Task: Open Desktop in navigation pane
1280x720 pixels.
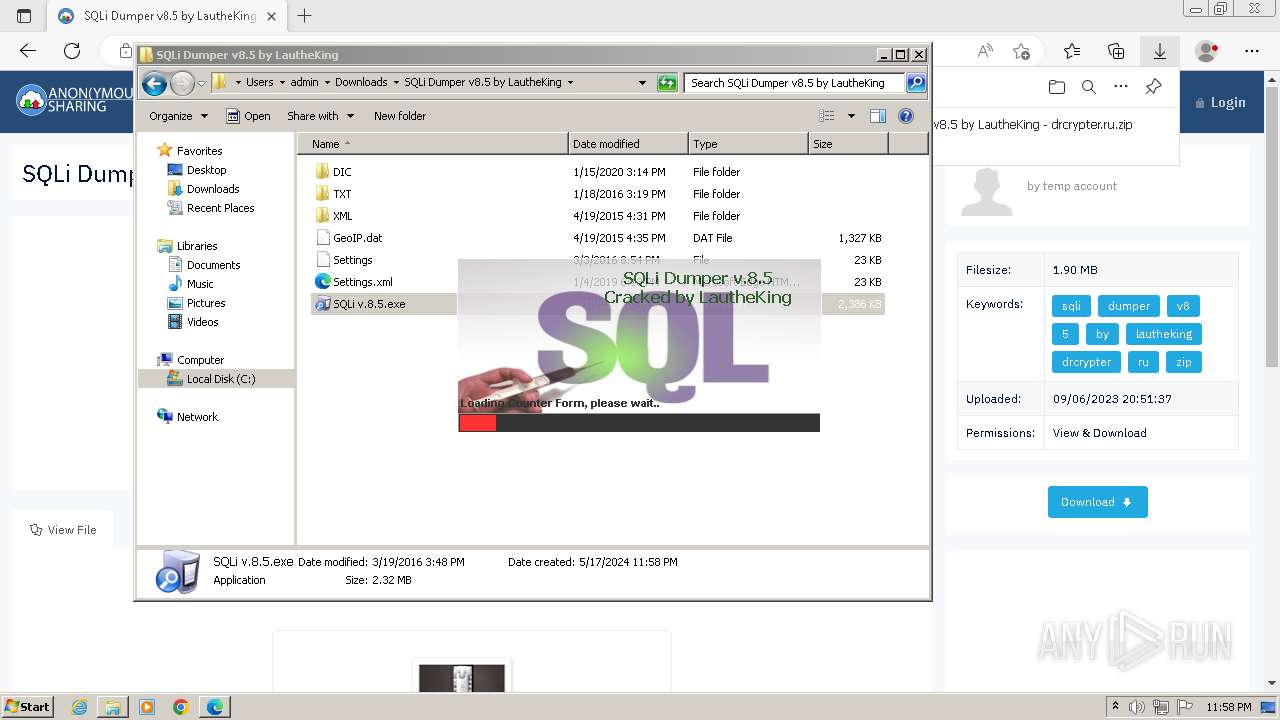Action: [206, 170]
